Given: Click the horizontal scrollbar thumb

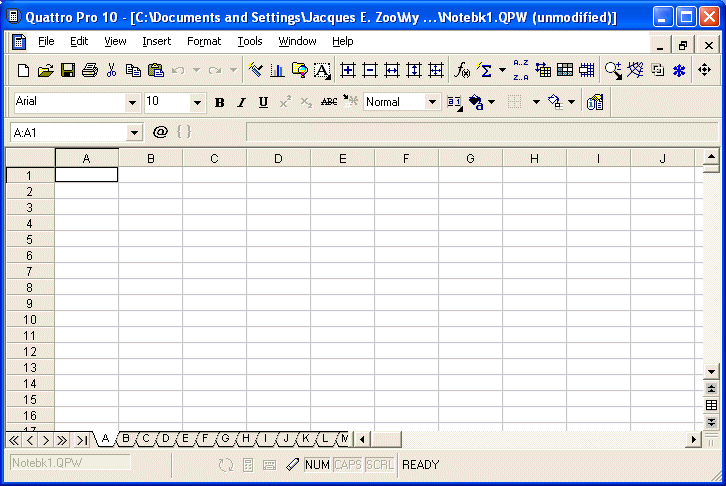Looking at the screenshot, I should (x=386, y=439).
